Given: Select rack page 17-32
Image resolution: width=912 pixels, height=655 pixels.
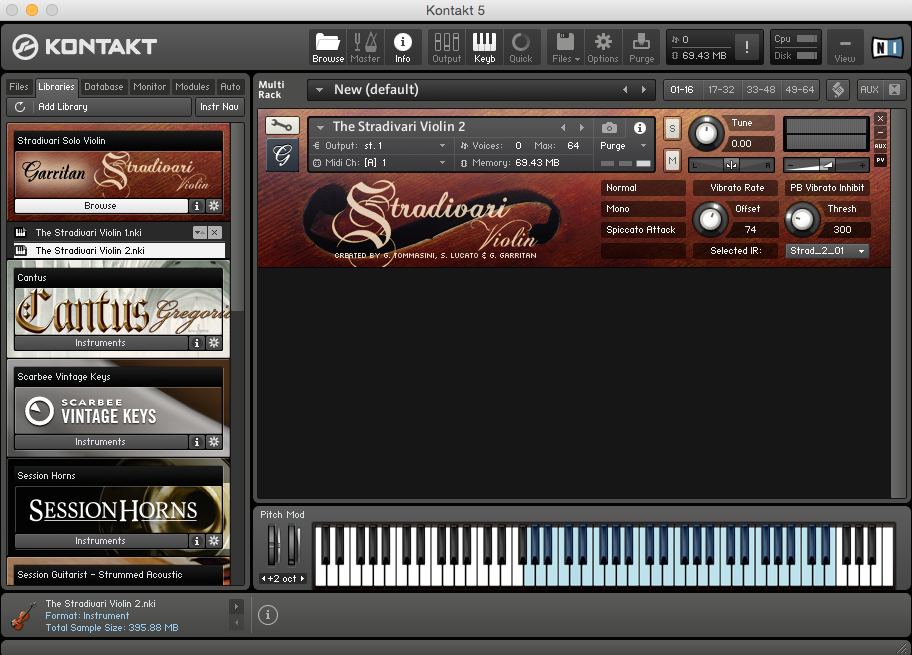Looking at the screenshot, I should 721,90.
